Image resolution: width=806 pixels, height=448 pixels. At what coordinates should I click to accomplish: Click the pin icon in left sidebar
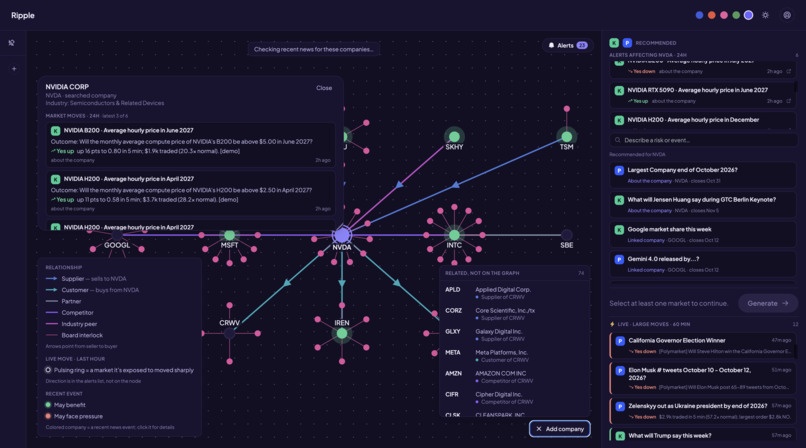pyautogui.click(x=11, y=43)
